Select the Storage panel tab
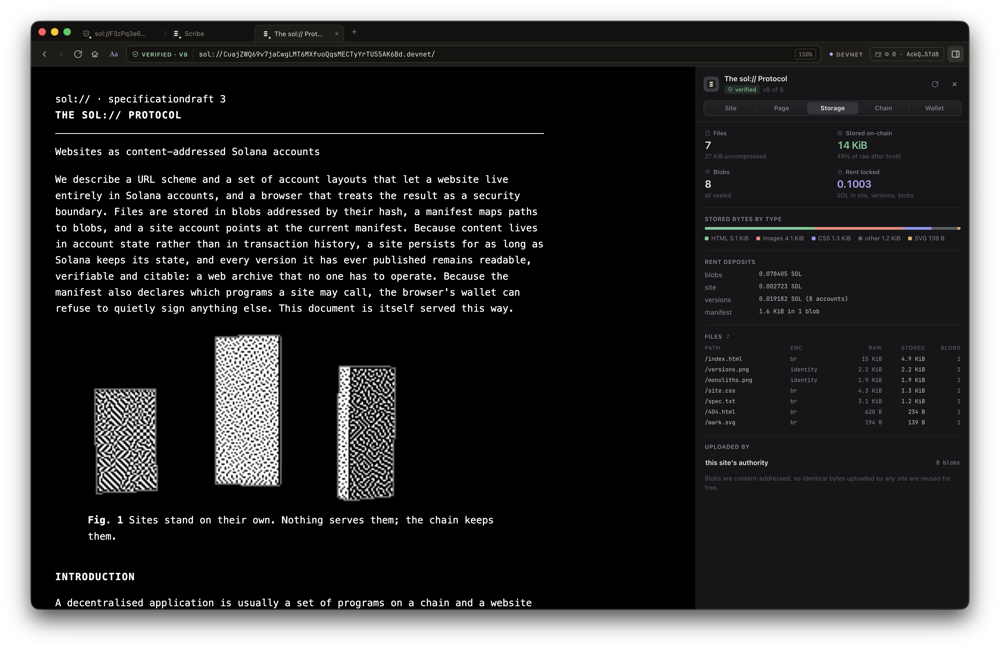 832,108
